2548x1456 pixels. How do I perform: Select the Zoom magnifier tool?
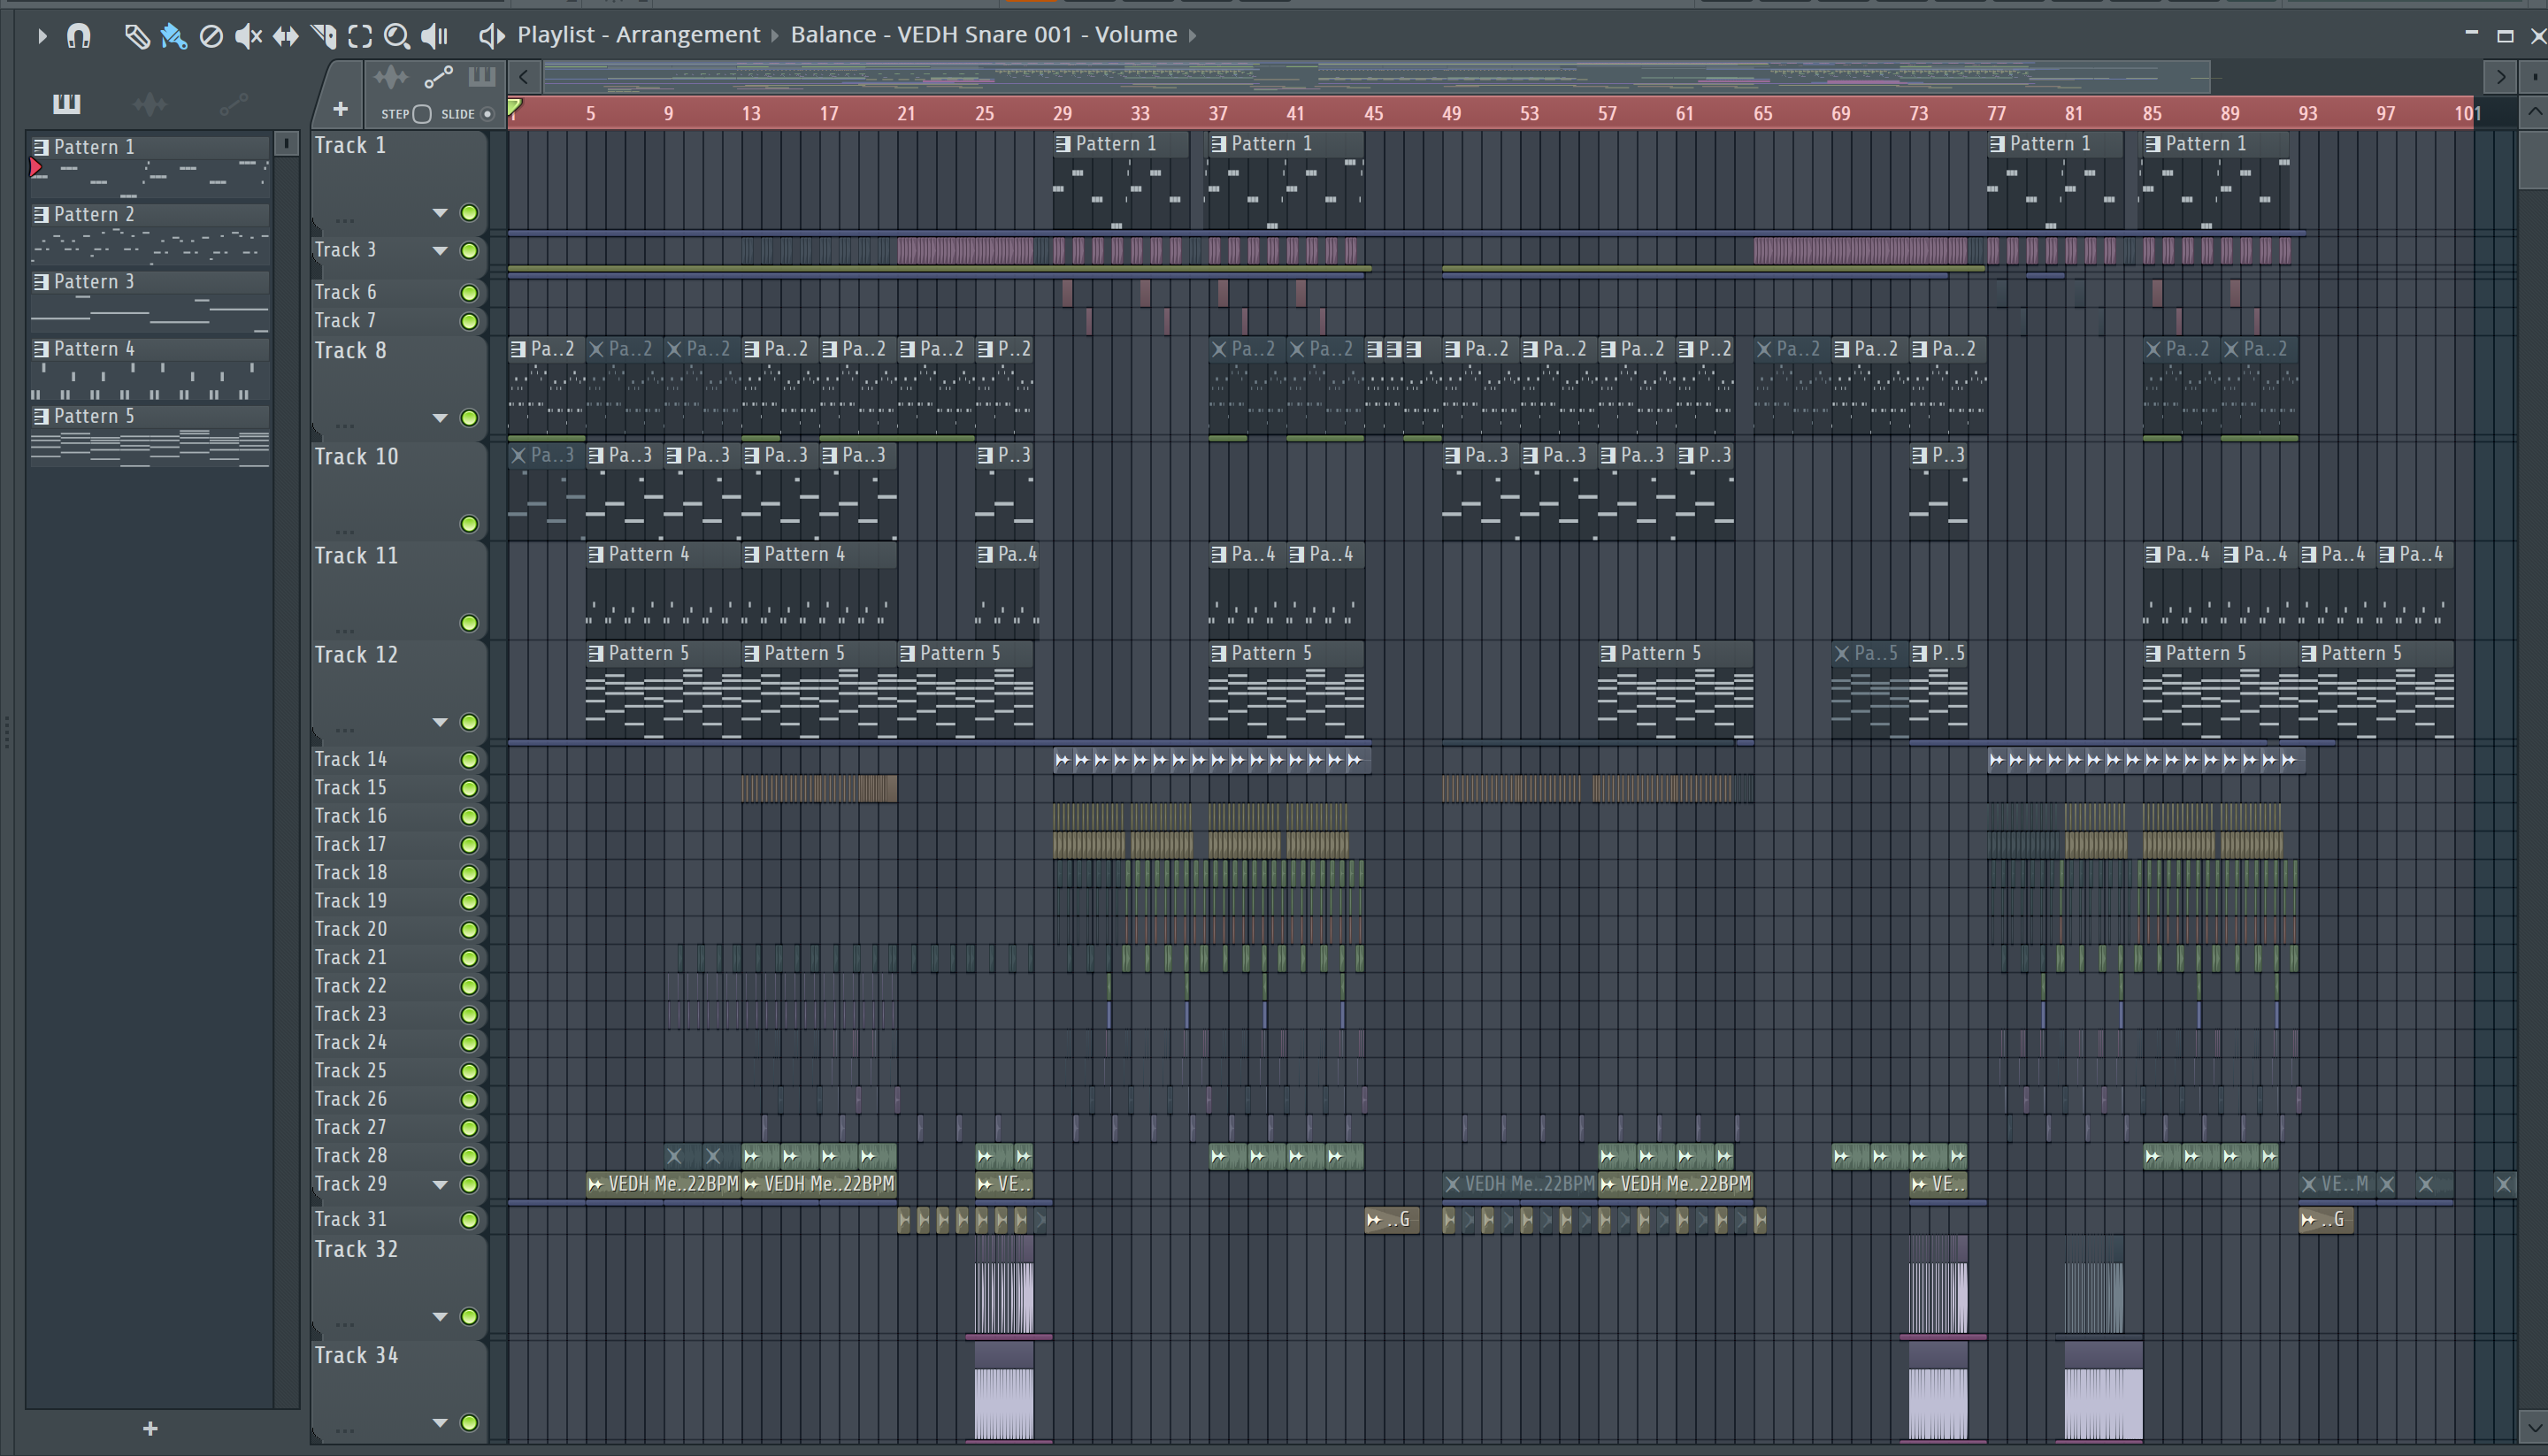pyautogui.click(x=397, y=37)
